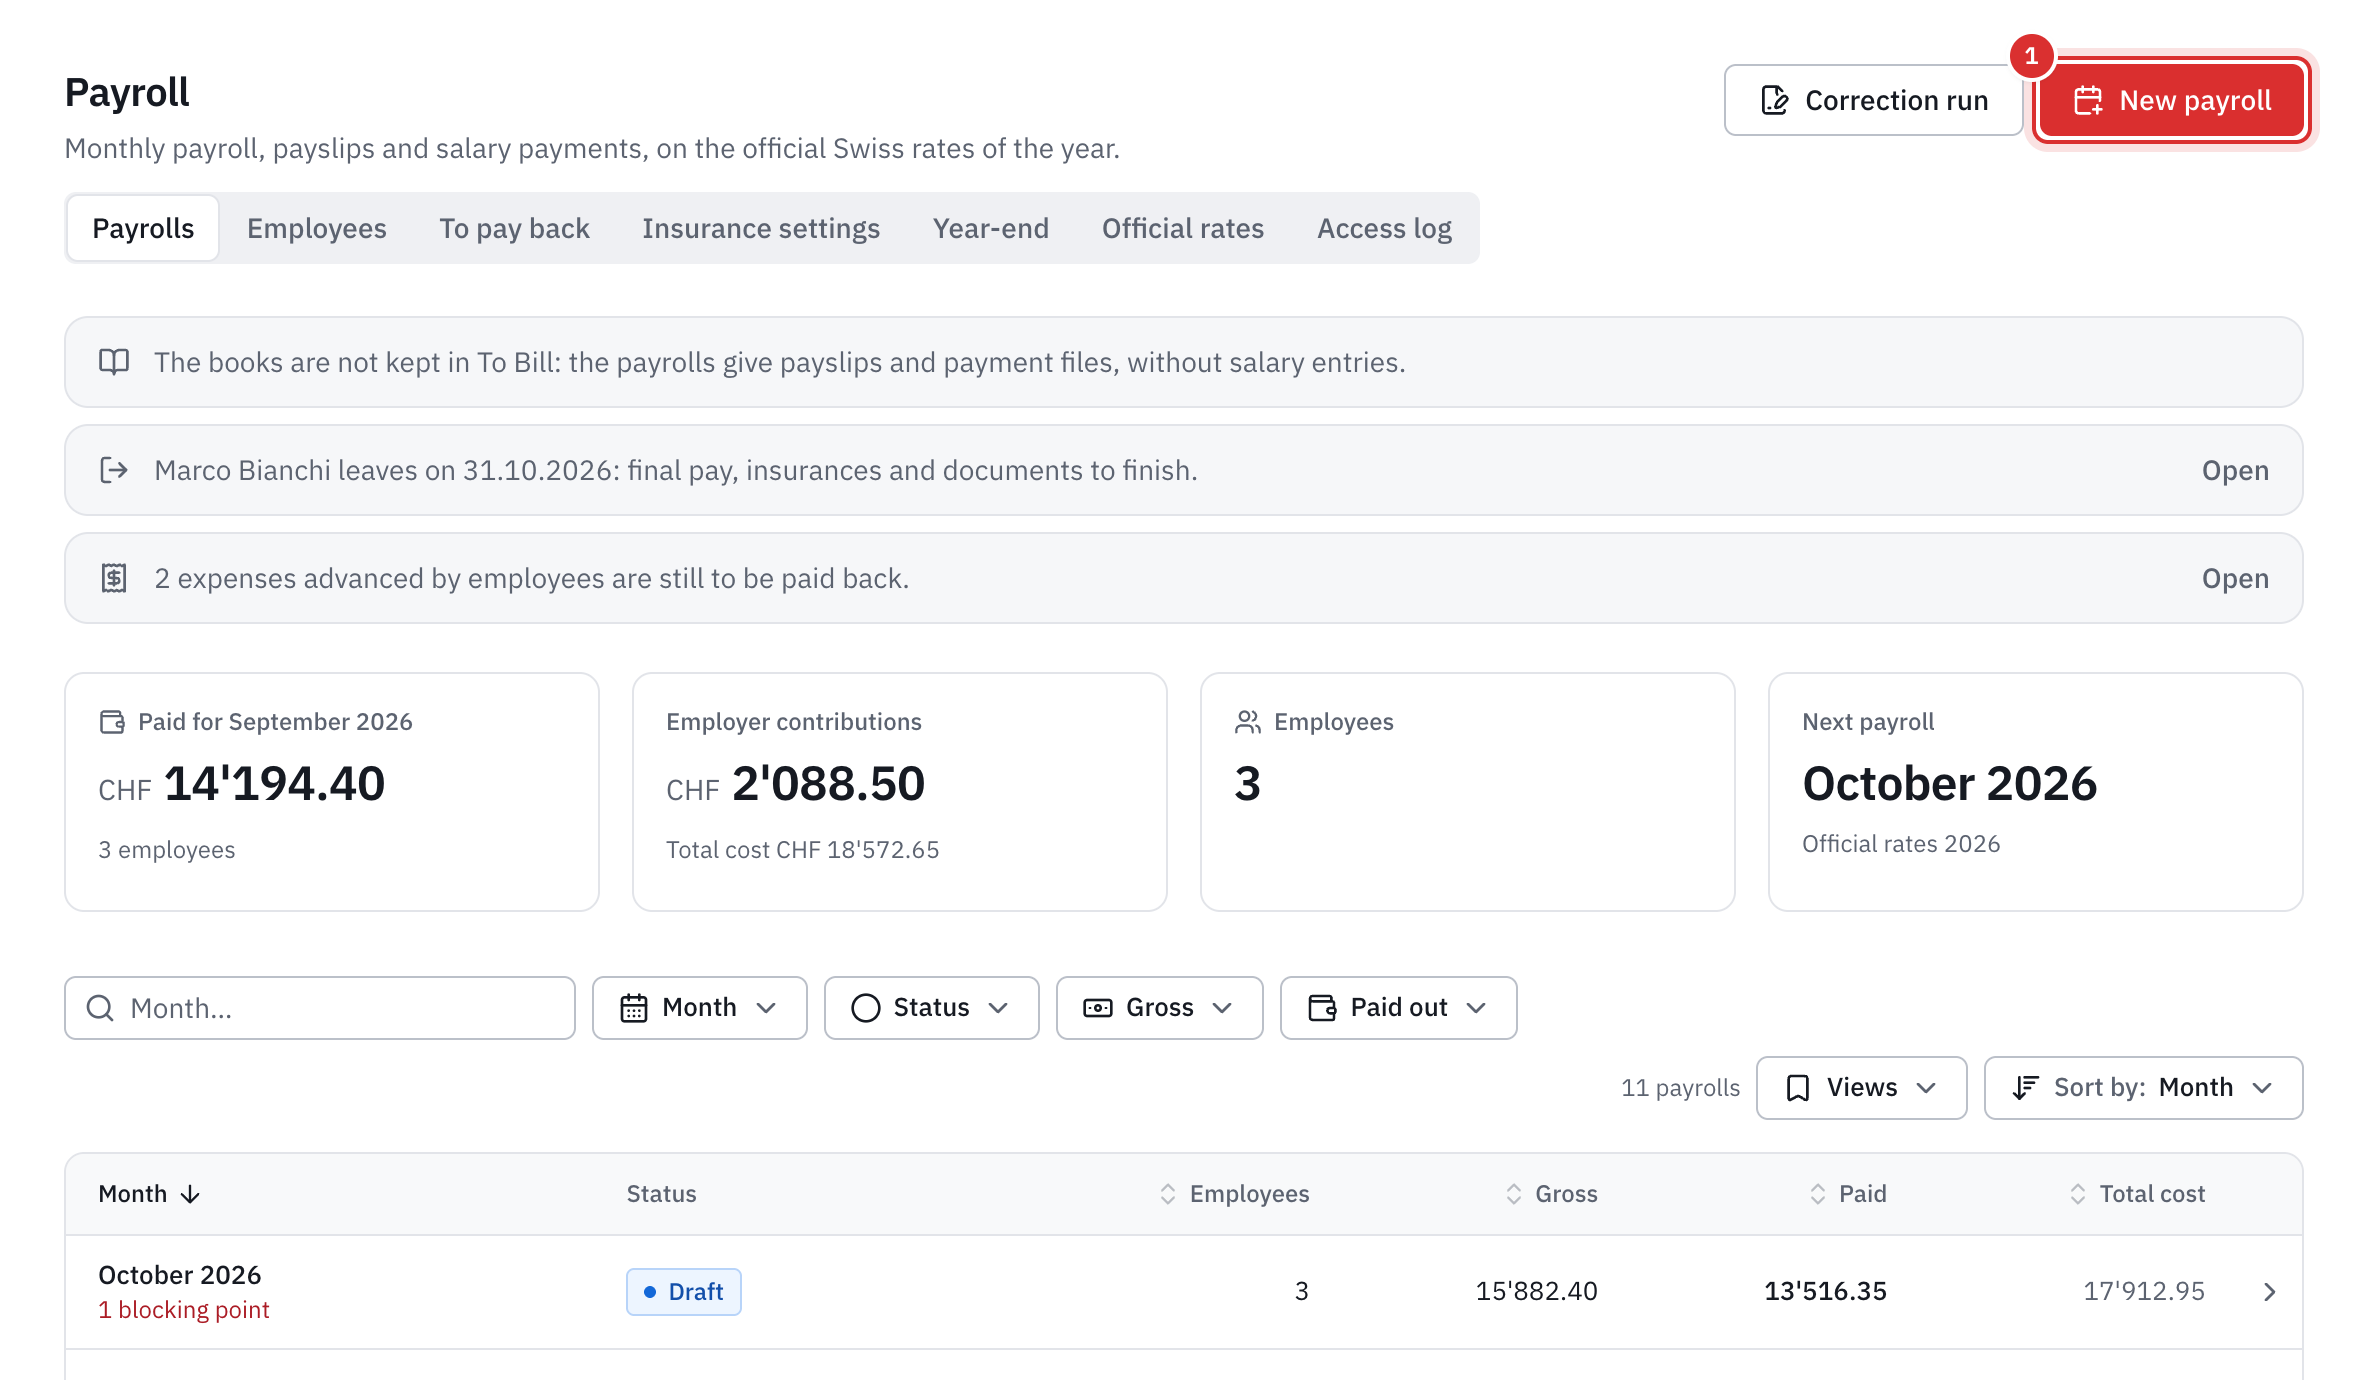Sort table by Paid column

click(1847, 1194)
